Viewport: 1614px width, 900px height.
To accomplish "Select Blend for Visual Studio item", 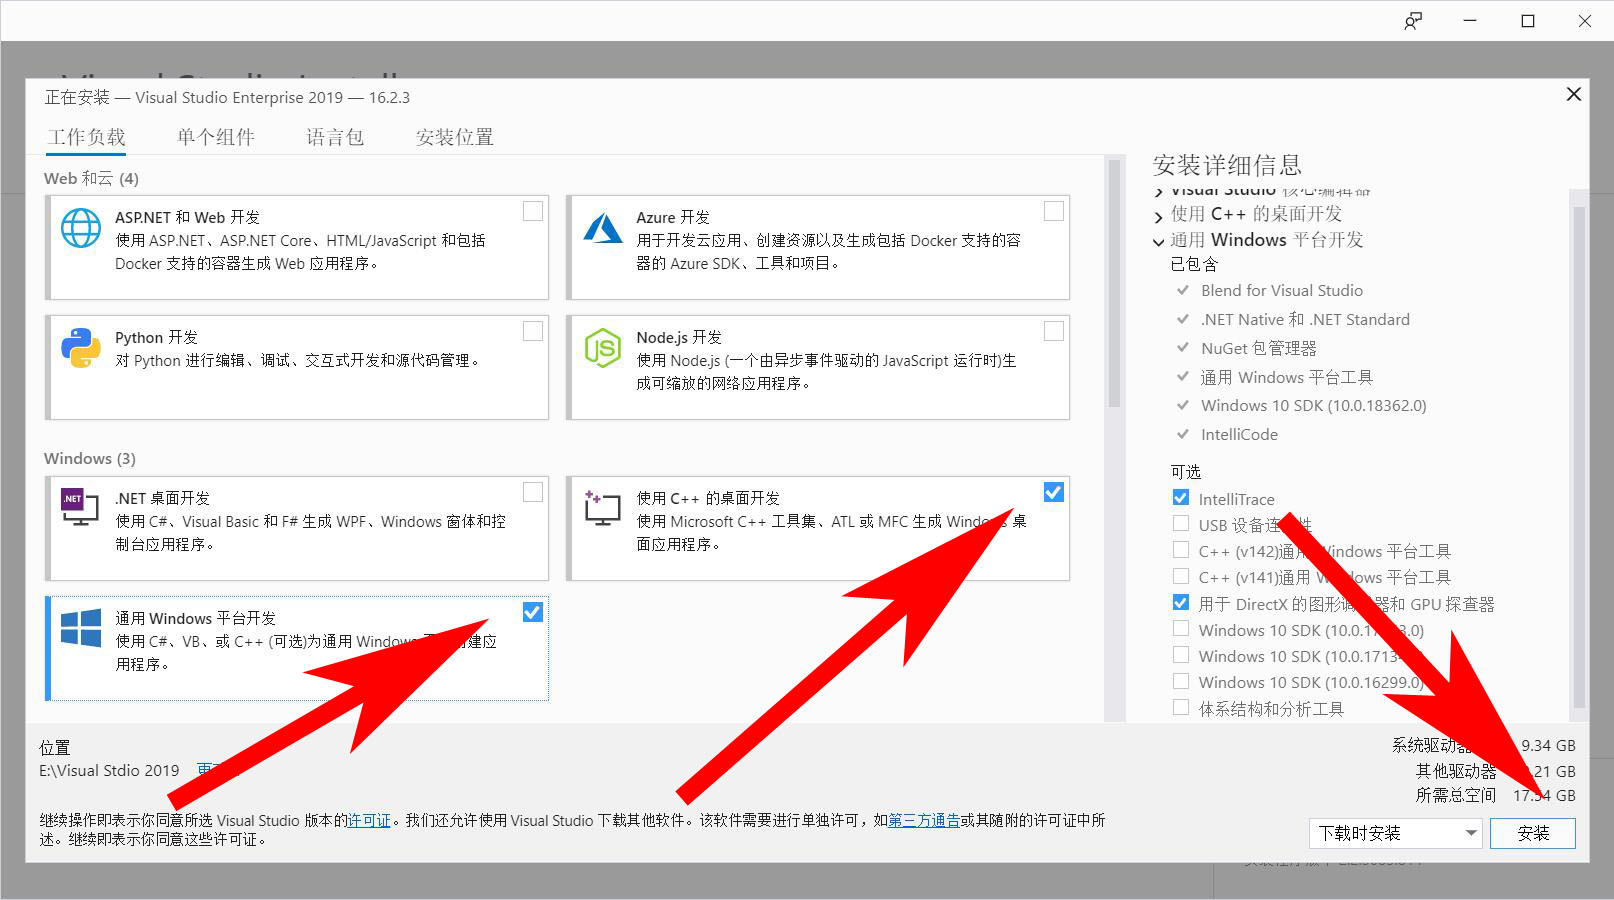I will (1282, 290).
